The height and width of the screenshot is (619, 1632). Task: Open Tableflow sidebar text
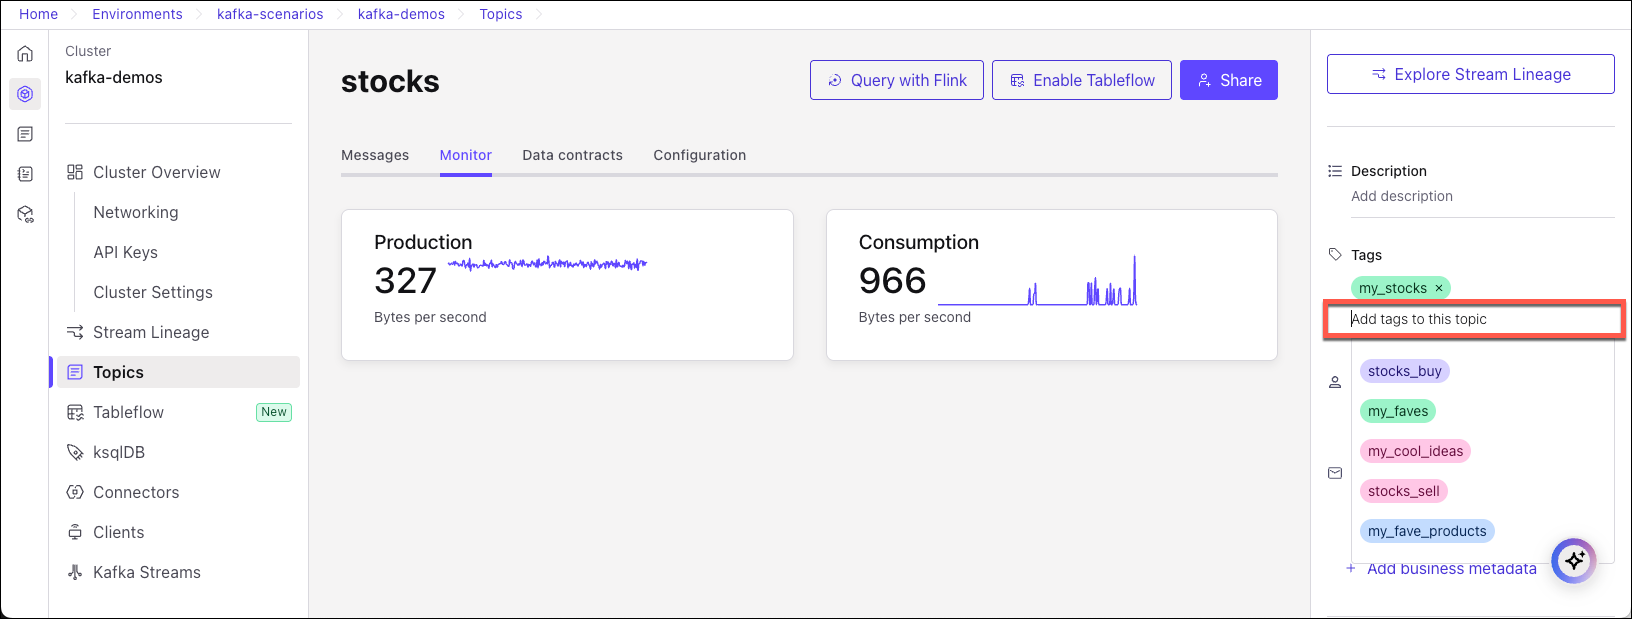(x=128, y=412)
